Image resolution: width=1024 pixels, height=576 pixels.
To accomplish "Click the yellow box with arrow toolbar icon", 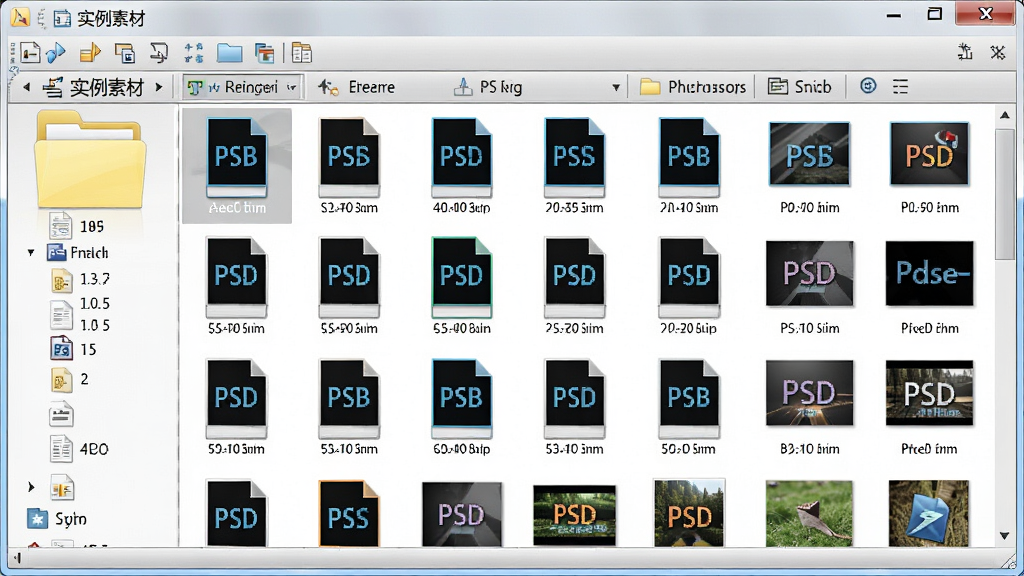I will [x=89, y=53].
